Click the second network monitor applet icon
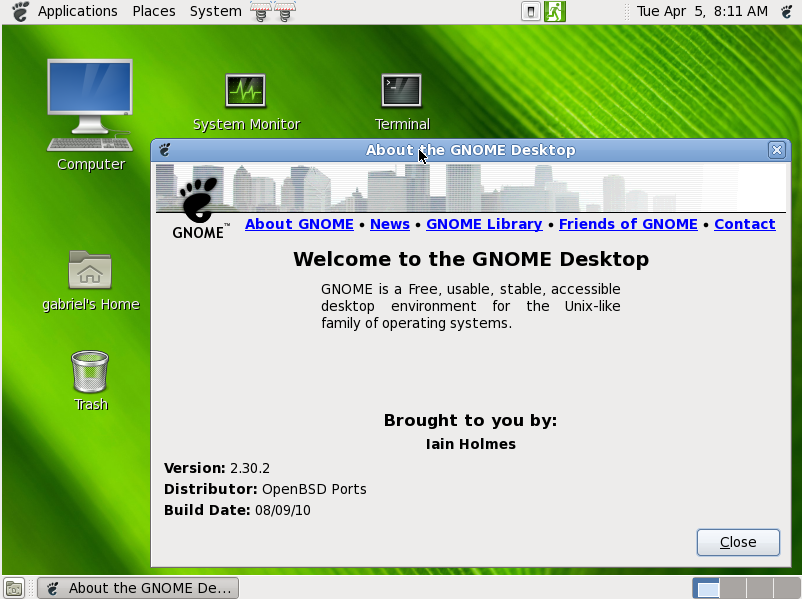This screenshot has height=599, width=802. click(285, 11)
